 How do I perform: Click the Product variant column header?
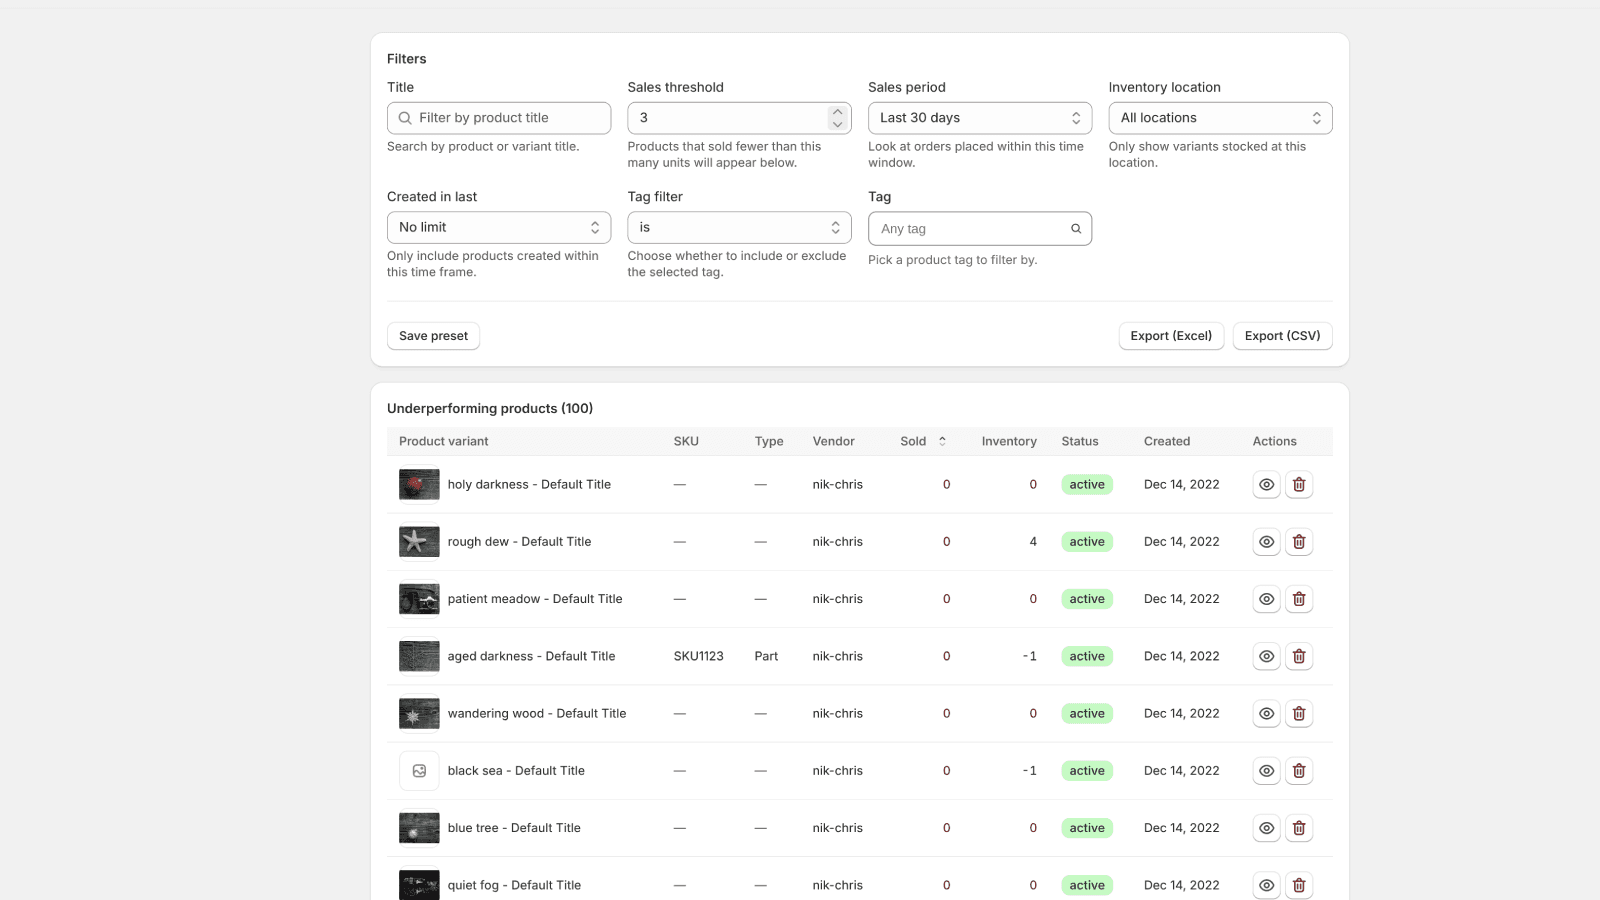[444, 441]
